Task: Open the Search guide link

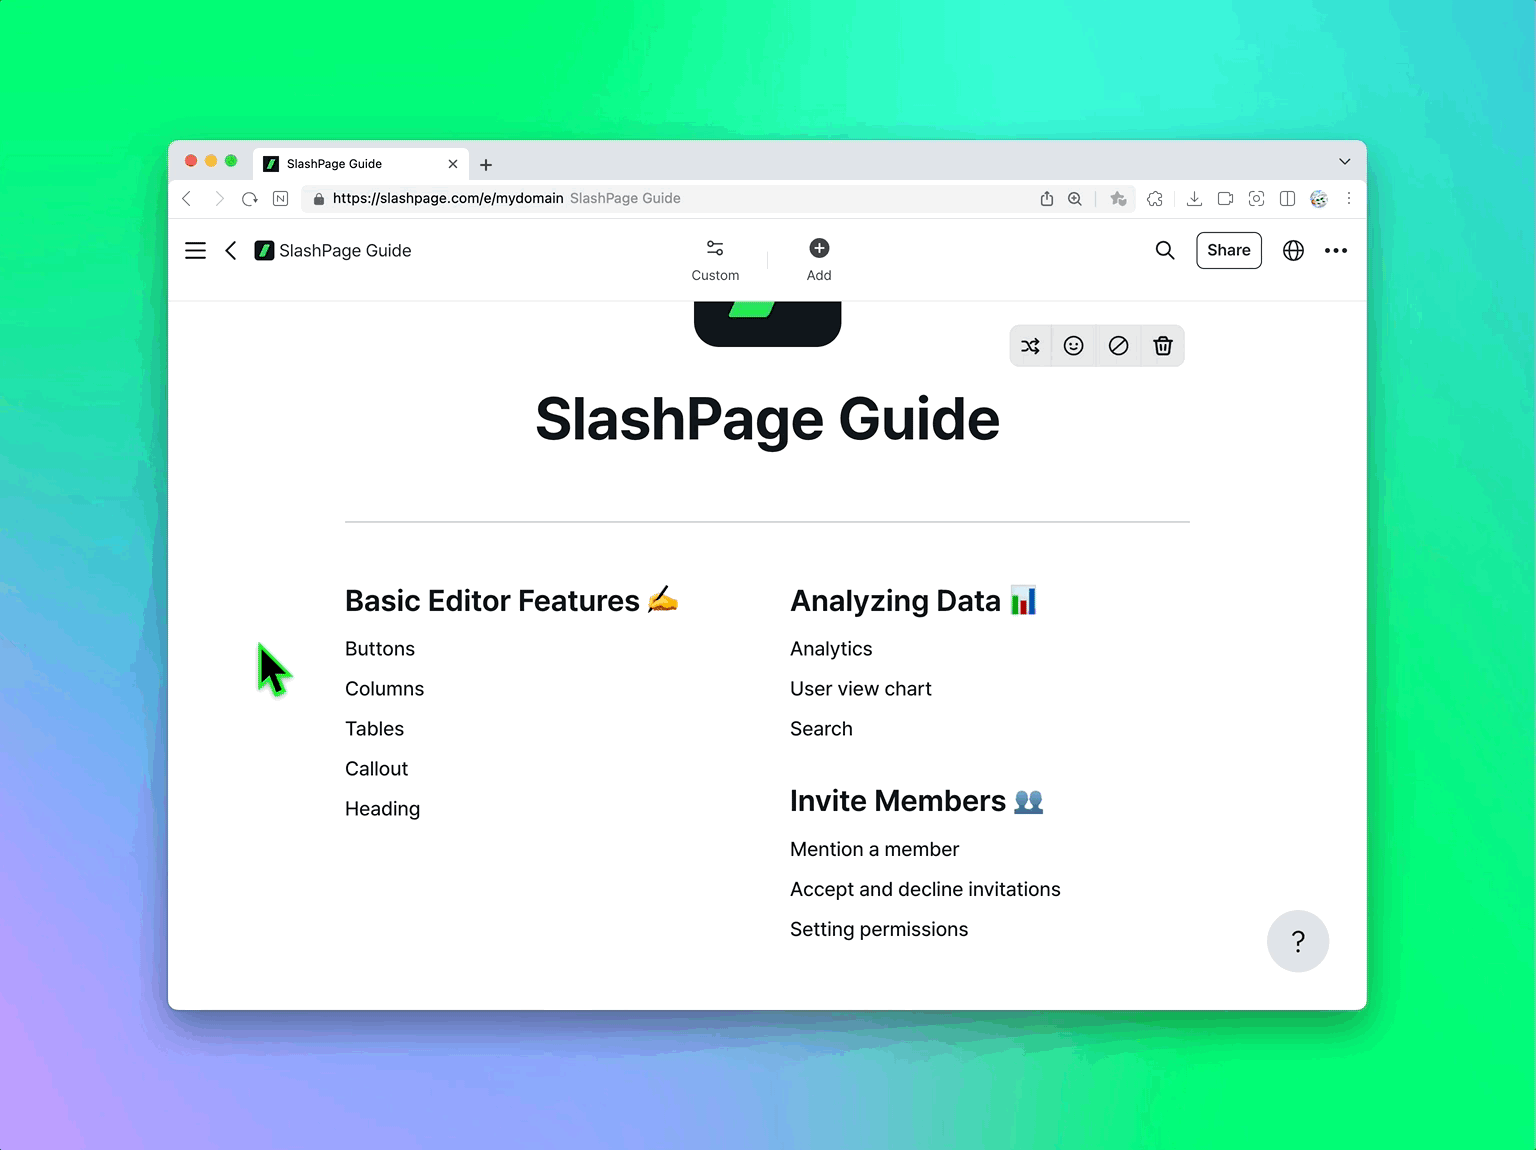Action: (x=821, y=729)
